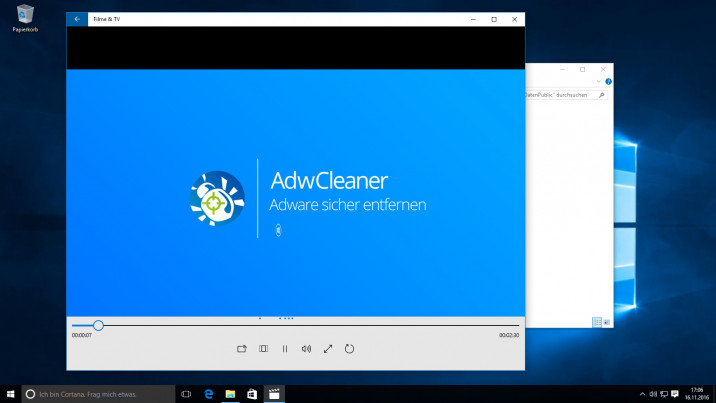Screen dimensions: 716x403
Task: Open the Store from the taskbar
Action: coord(252,394)
